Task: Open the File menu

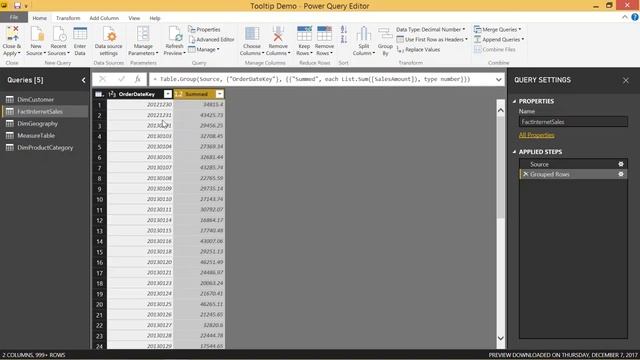Action: click(x=14, y=18)
